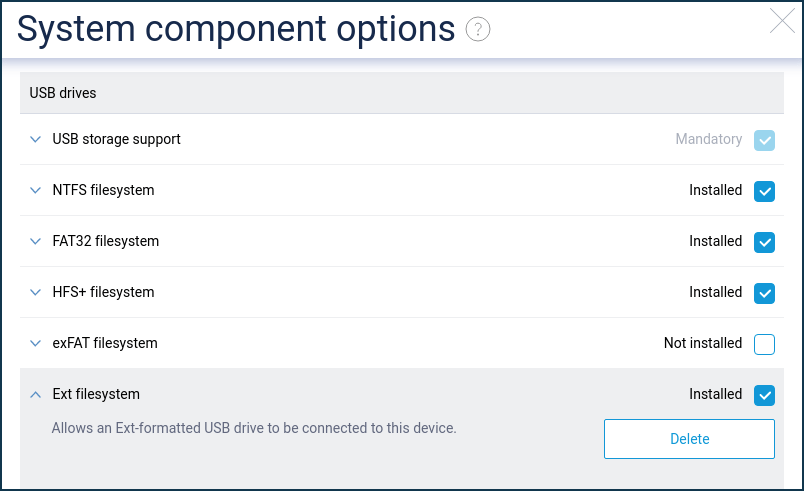Click the Mandatory USB storage checkbox

tap(764, 140)
